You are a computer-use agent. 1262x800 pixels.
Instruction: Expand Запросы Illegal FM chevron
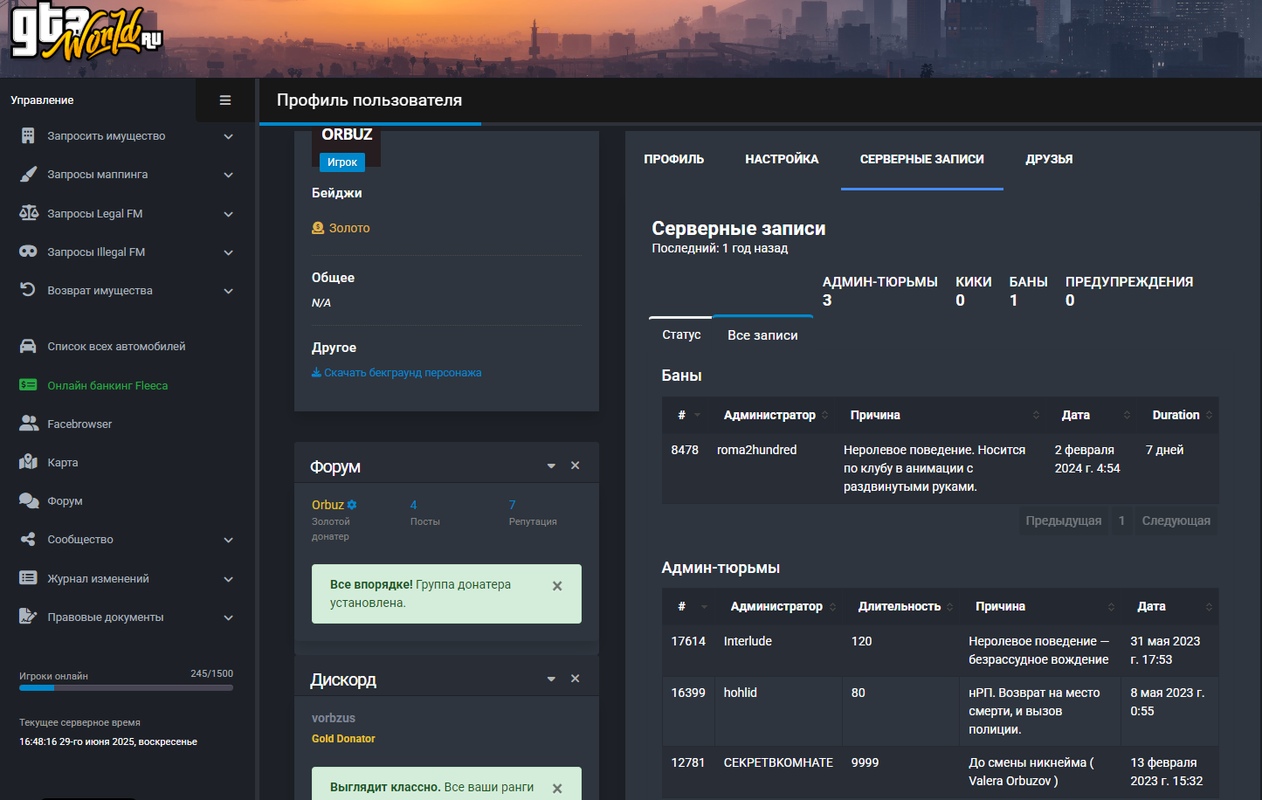click(228, 253)
